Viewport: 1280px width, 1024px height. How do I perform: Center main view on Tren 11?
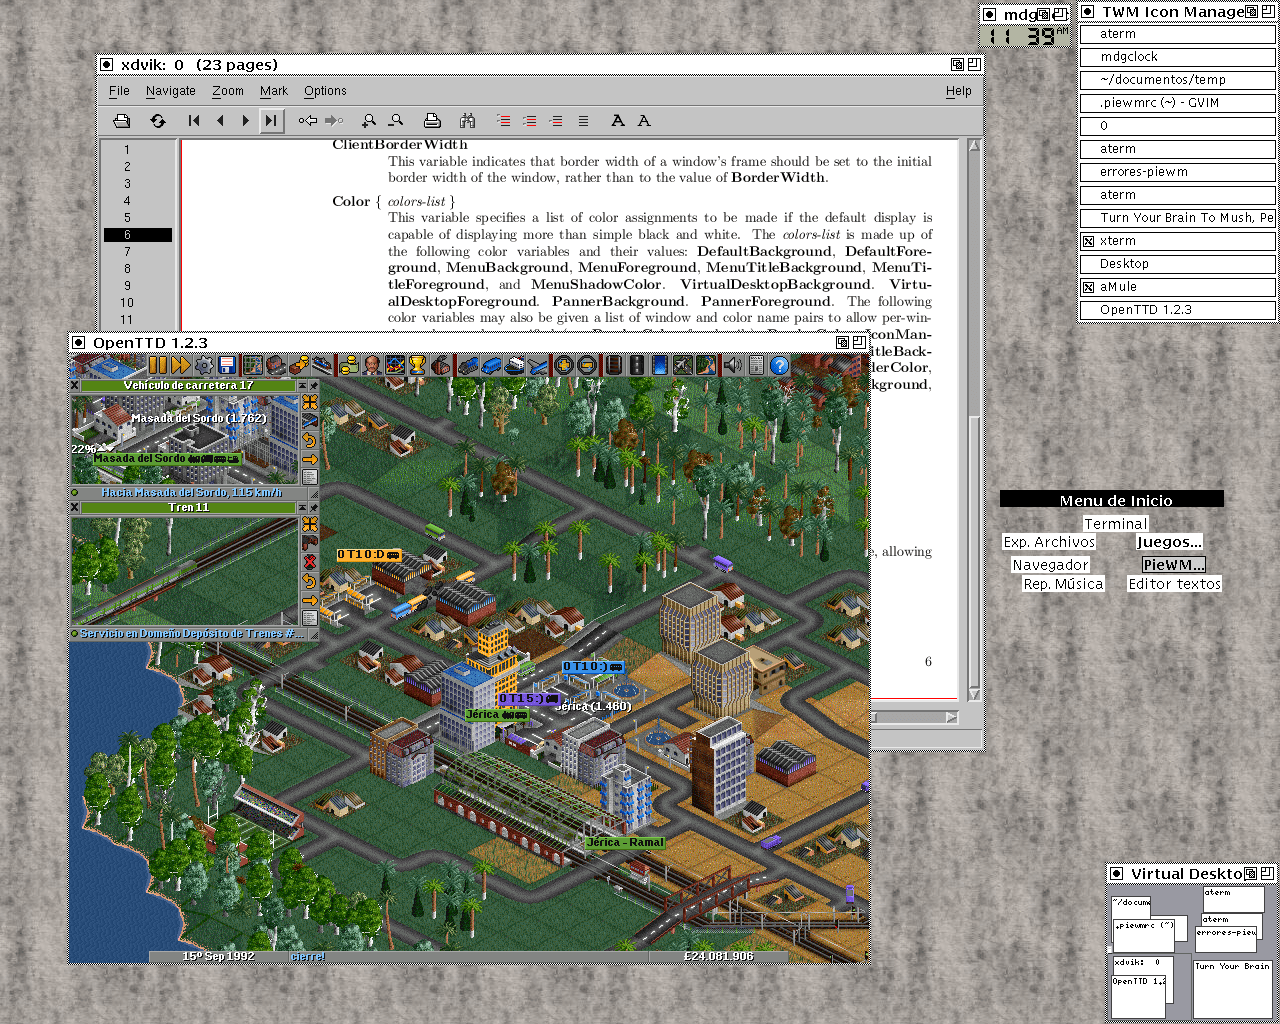pos(310,526)
